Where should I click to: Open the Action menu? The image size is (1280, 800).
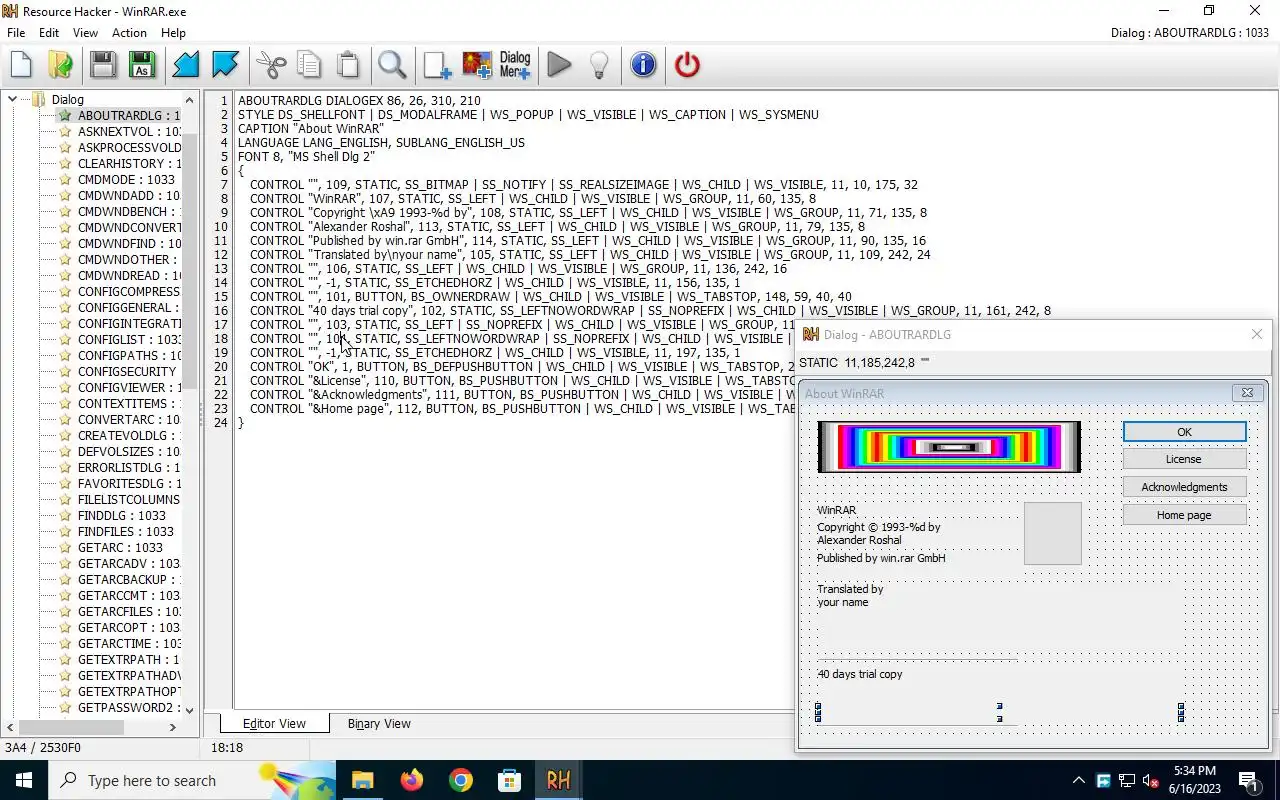[x=129, y=33]
